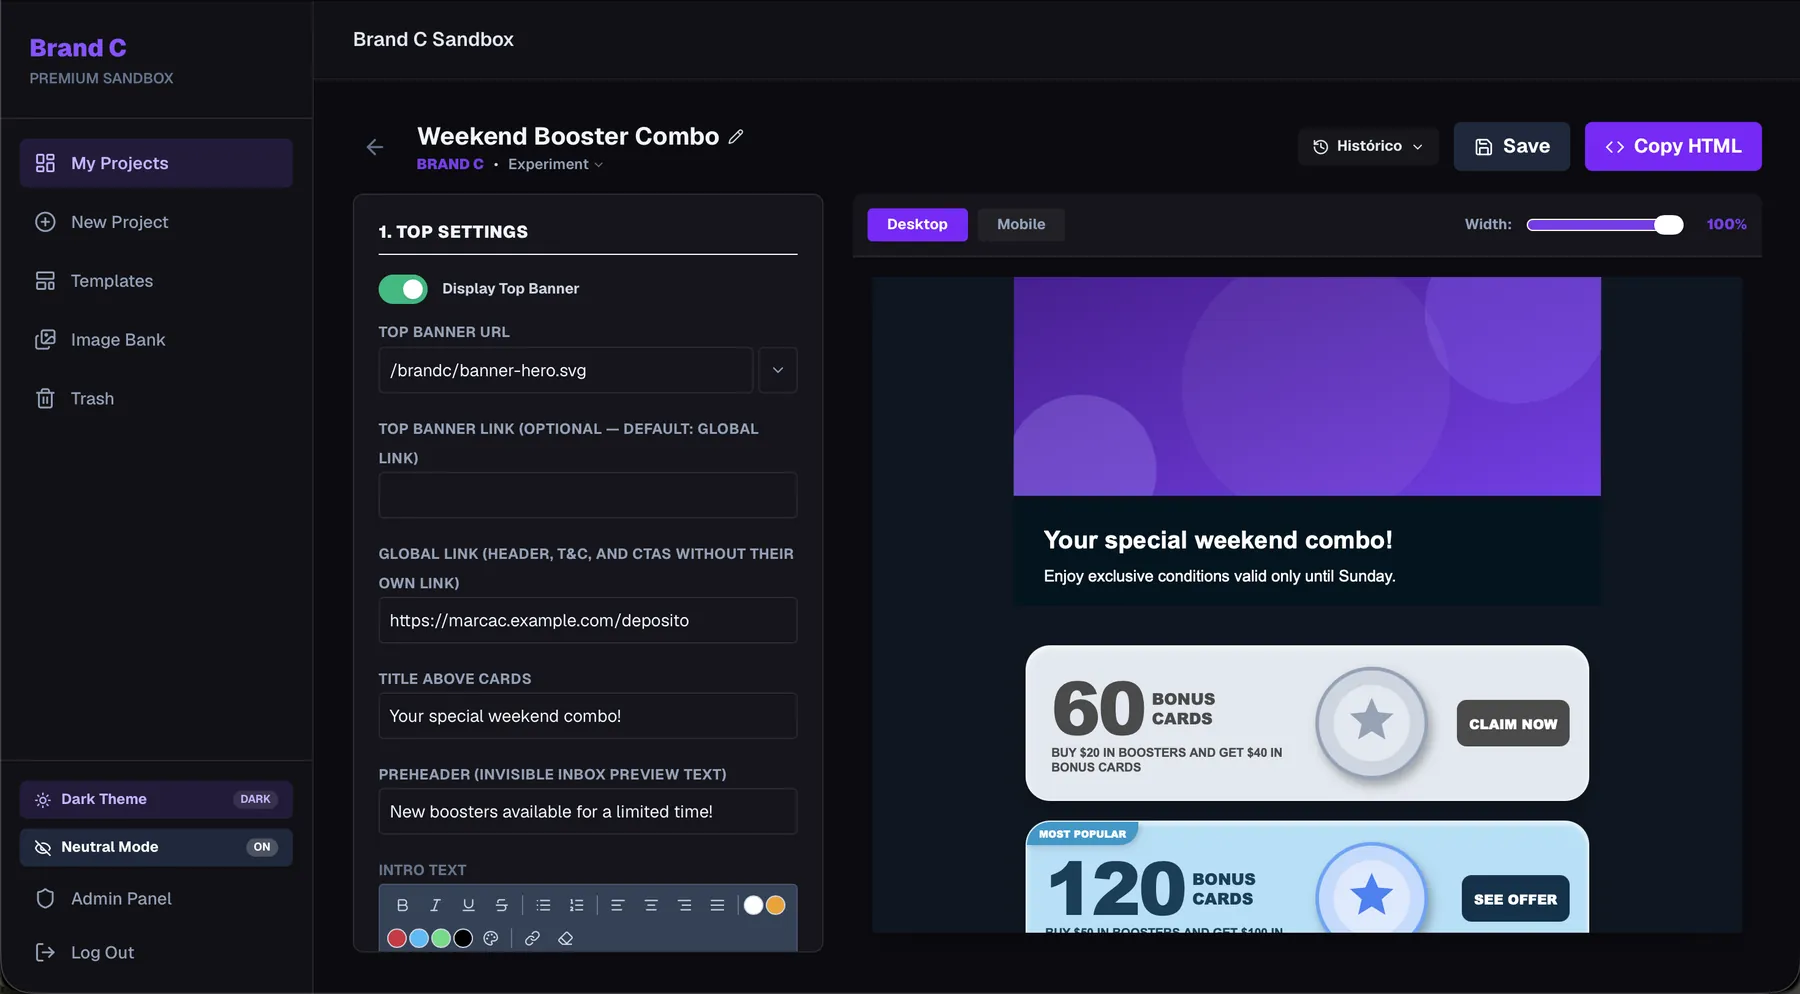
Task: Click the Save button
Action: point(1511,146)
